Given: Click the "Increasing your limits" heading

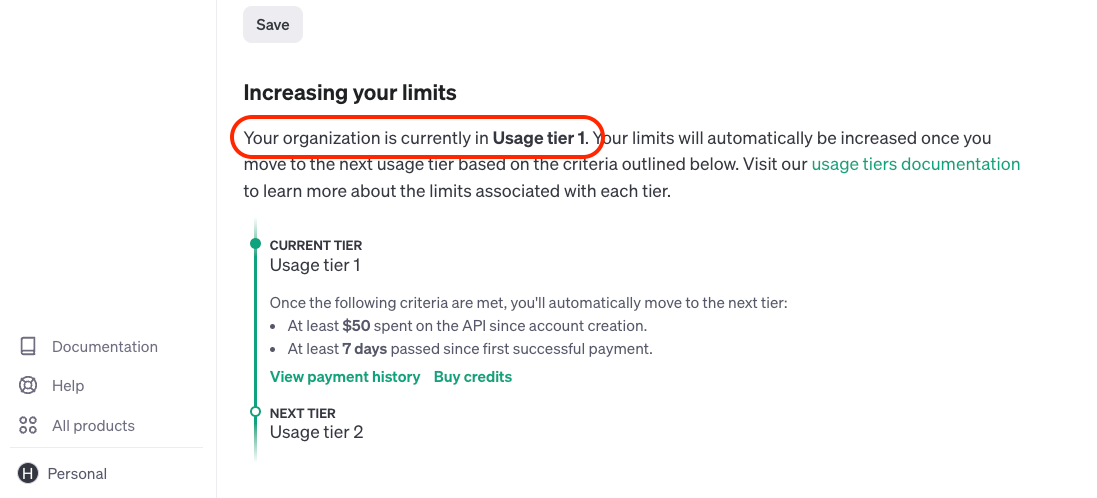Looking at the screenshot, I should [350, 93].
